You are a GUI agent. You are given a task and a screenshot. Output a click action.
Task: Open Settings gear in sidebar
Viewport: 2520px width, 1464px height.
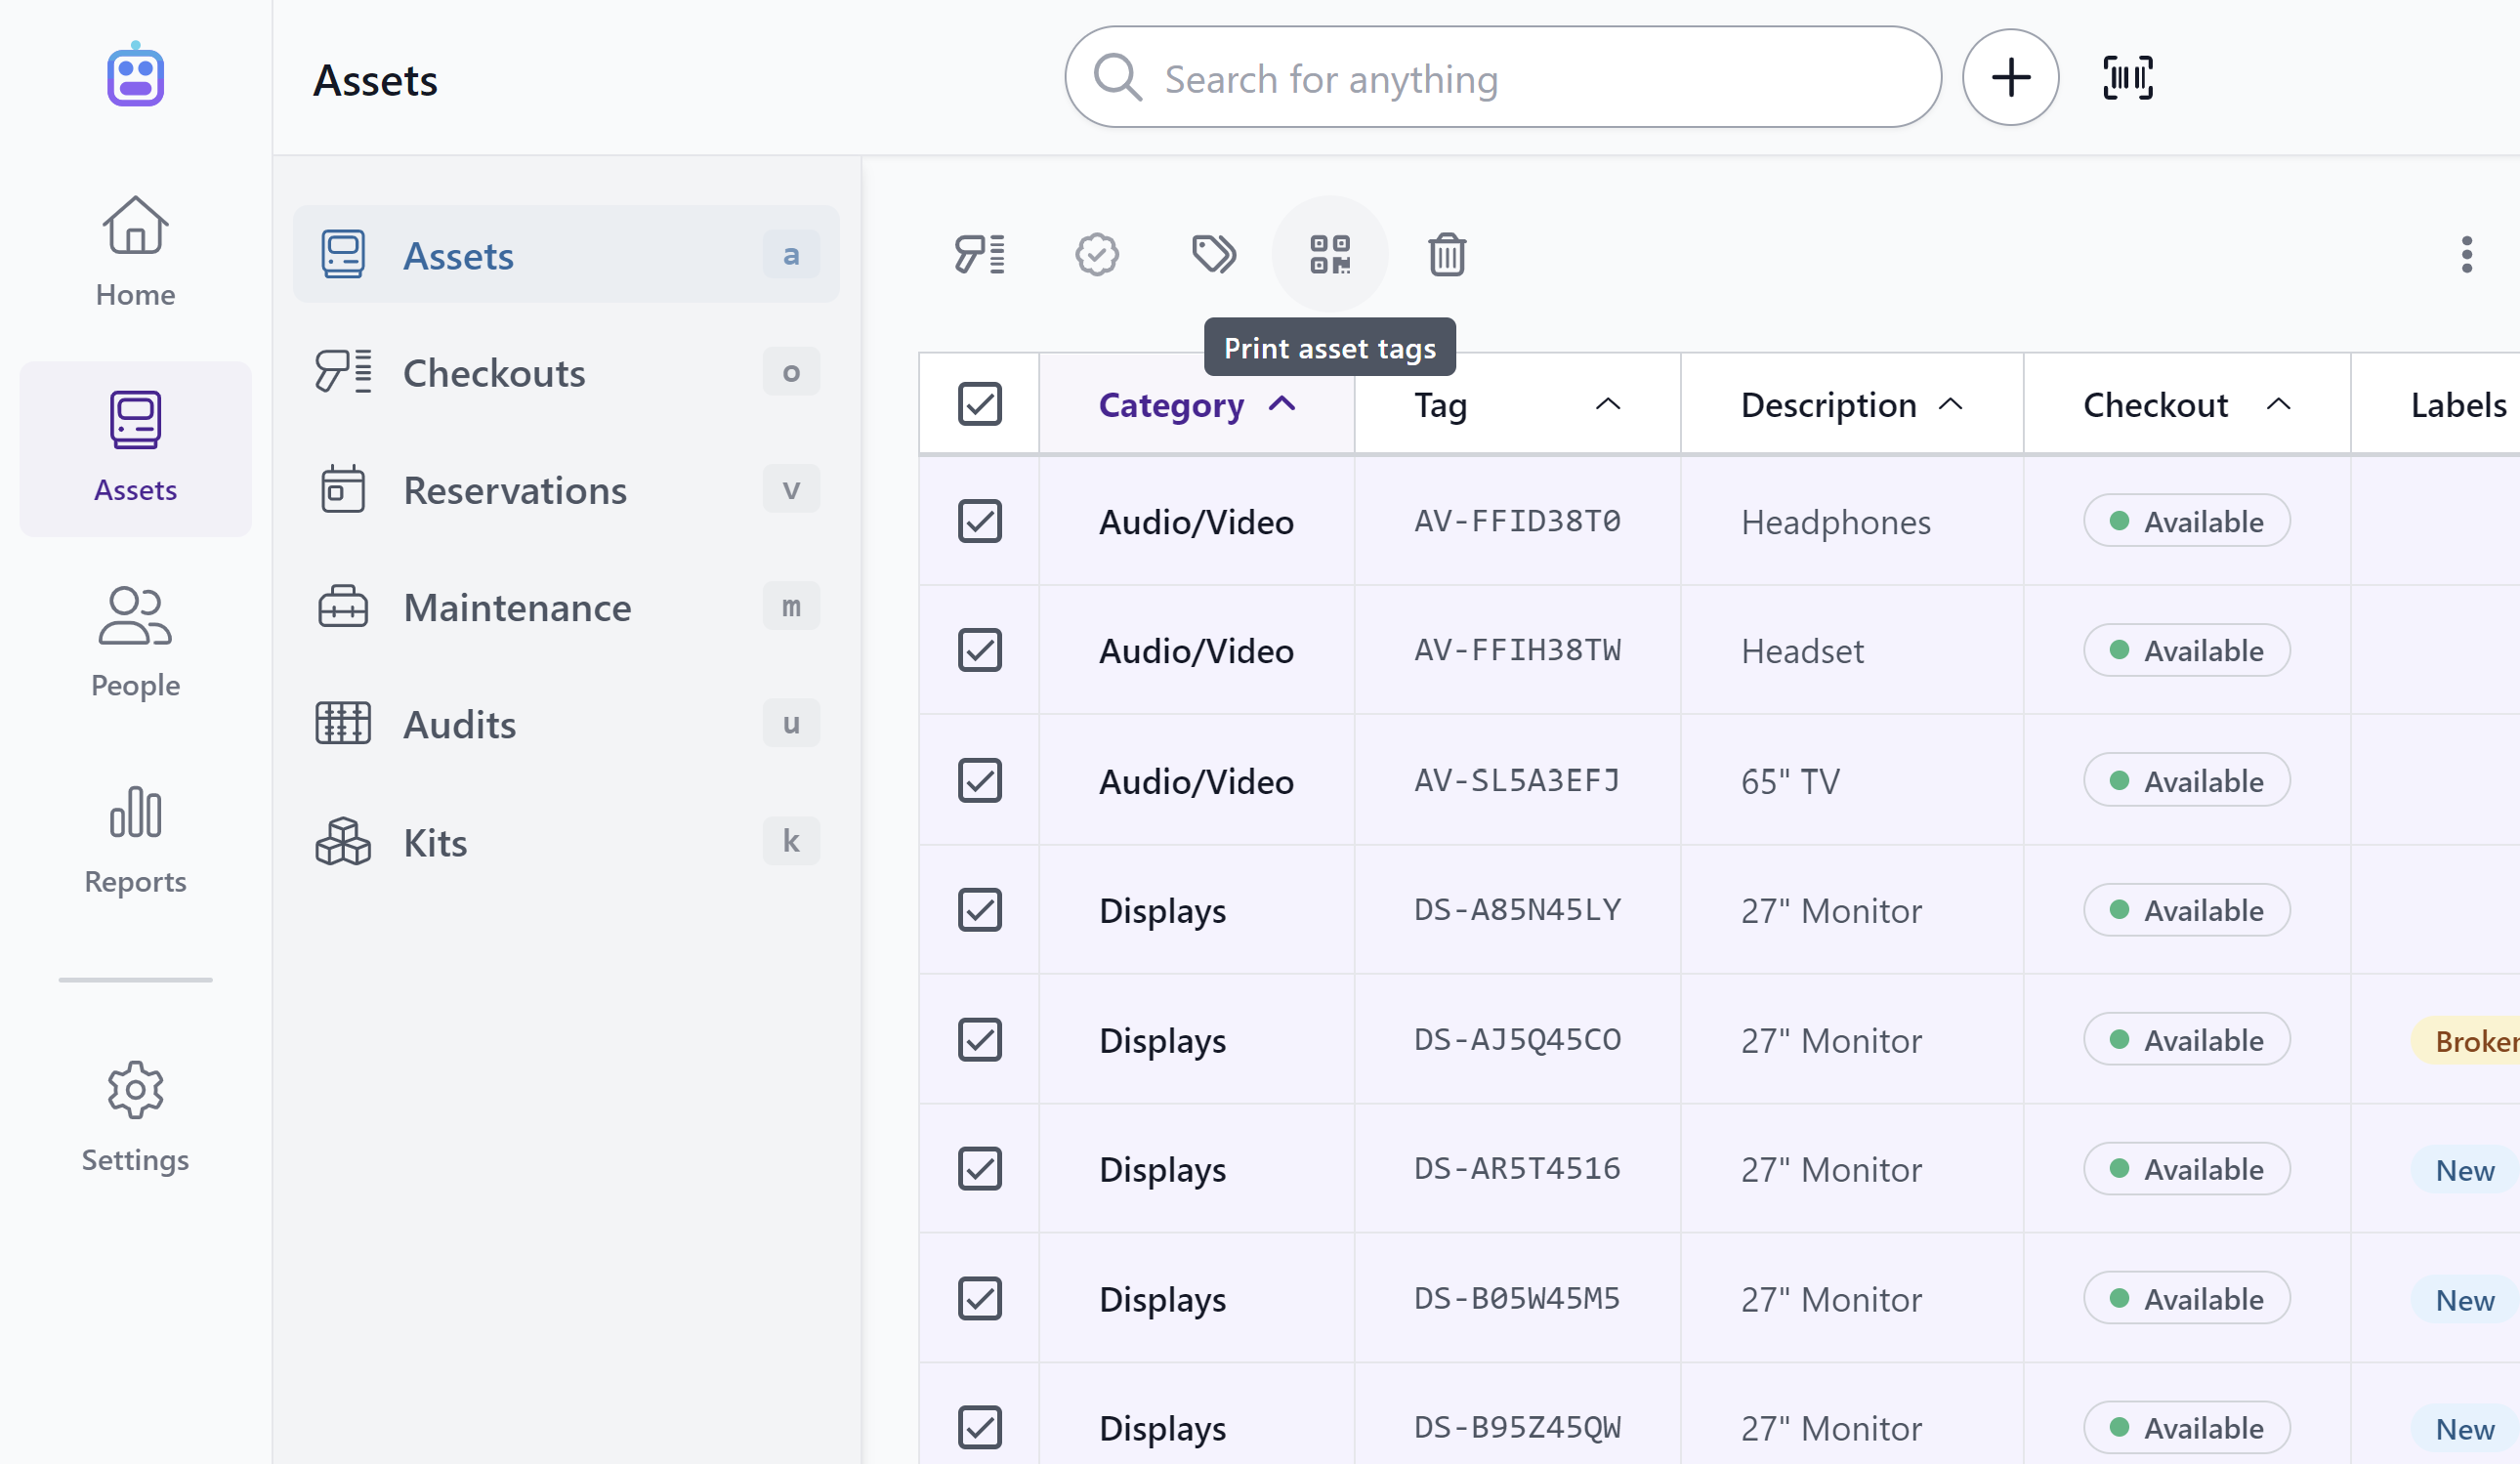[135, 1116]
